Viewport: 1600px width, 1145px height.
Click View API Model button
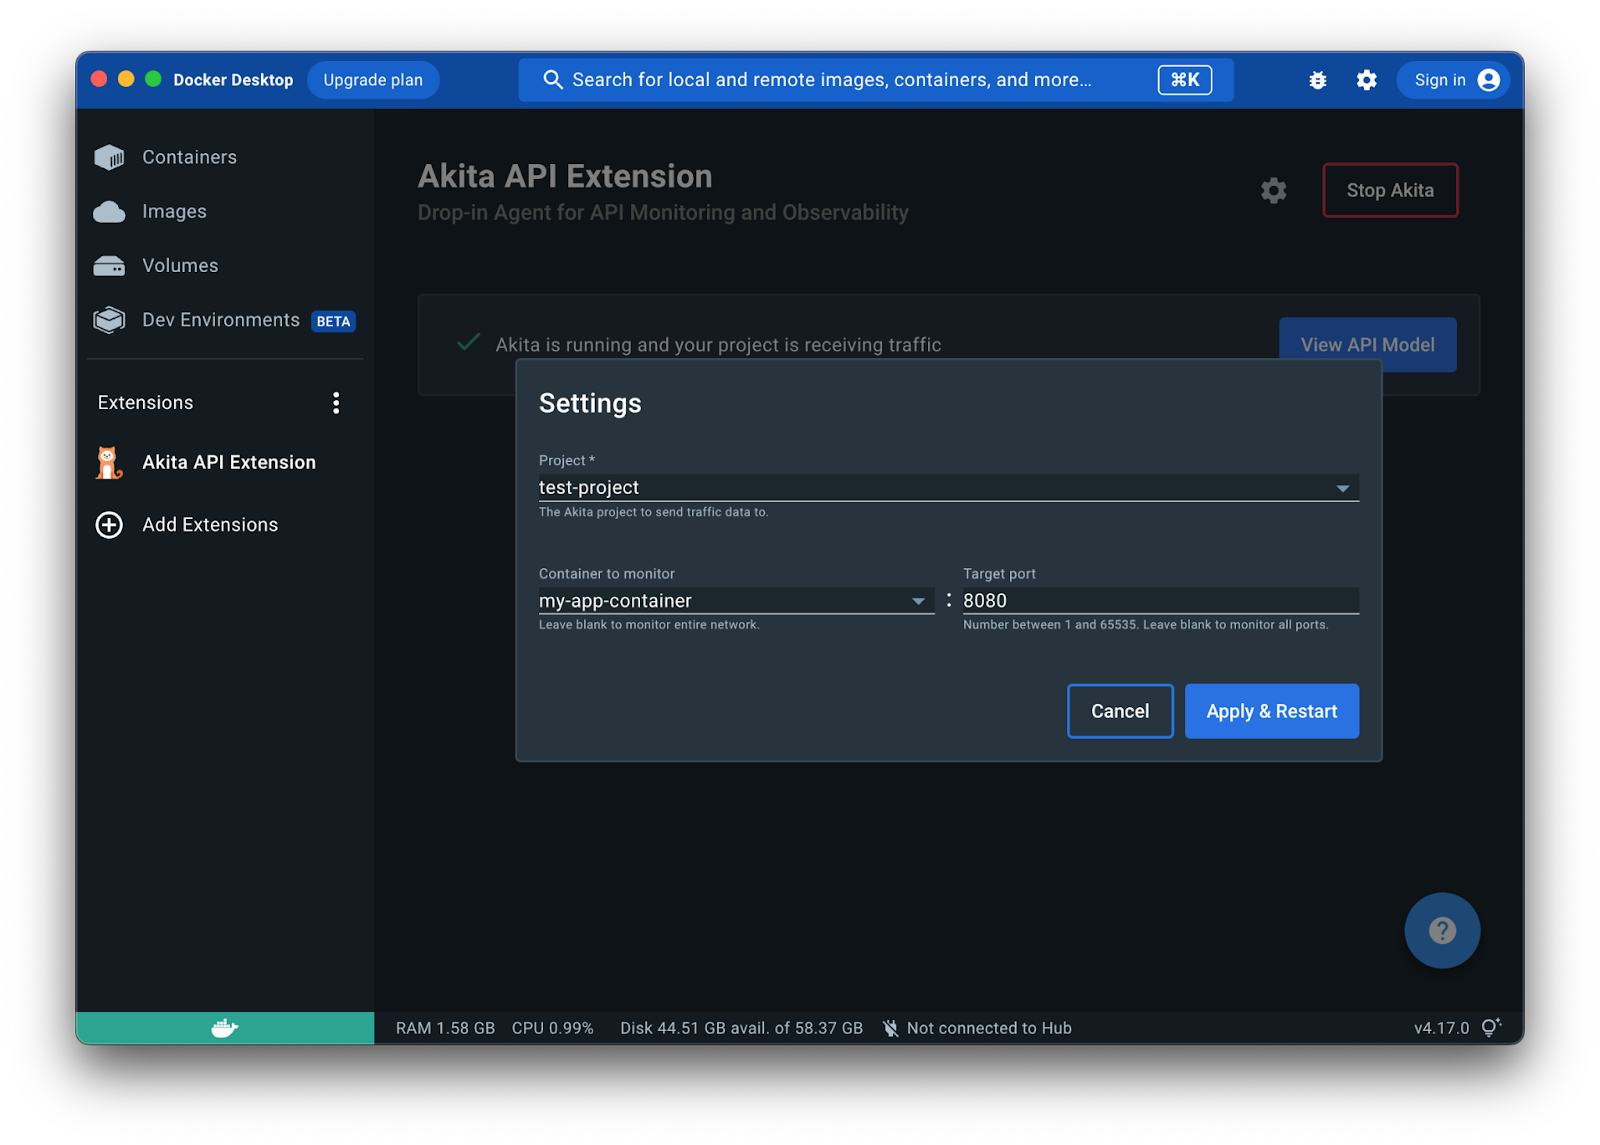pos(1367,345)
